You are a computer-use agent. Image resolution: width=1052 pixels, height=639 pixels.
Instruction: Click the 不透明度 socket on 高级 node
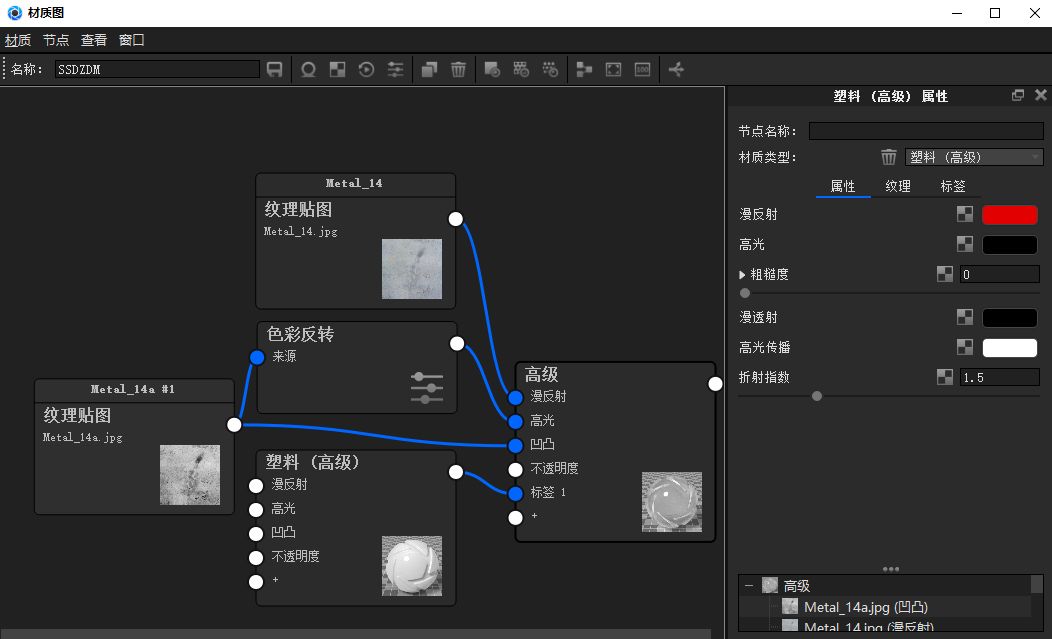coord(515,469)
